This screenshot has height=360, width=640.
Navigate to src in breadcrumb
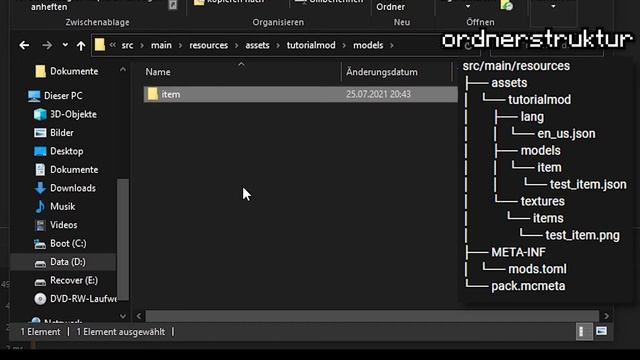(x=127, y=45)
